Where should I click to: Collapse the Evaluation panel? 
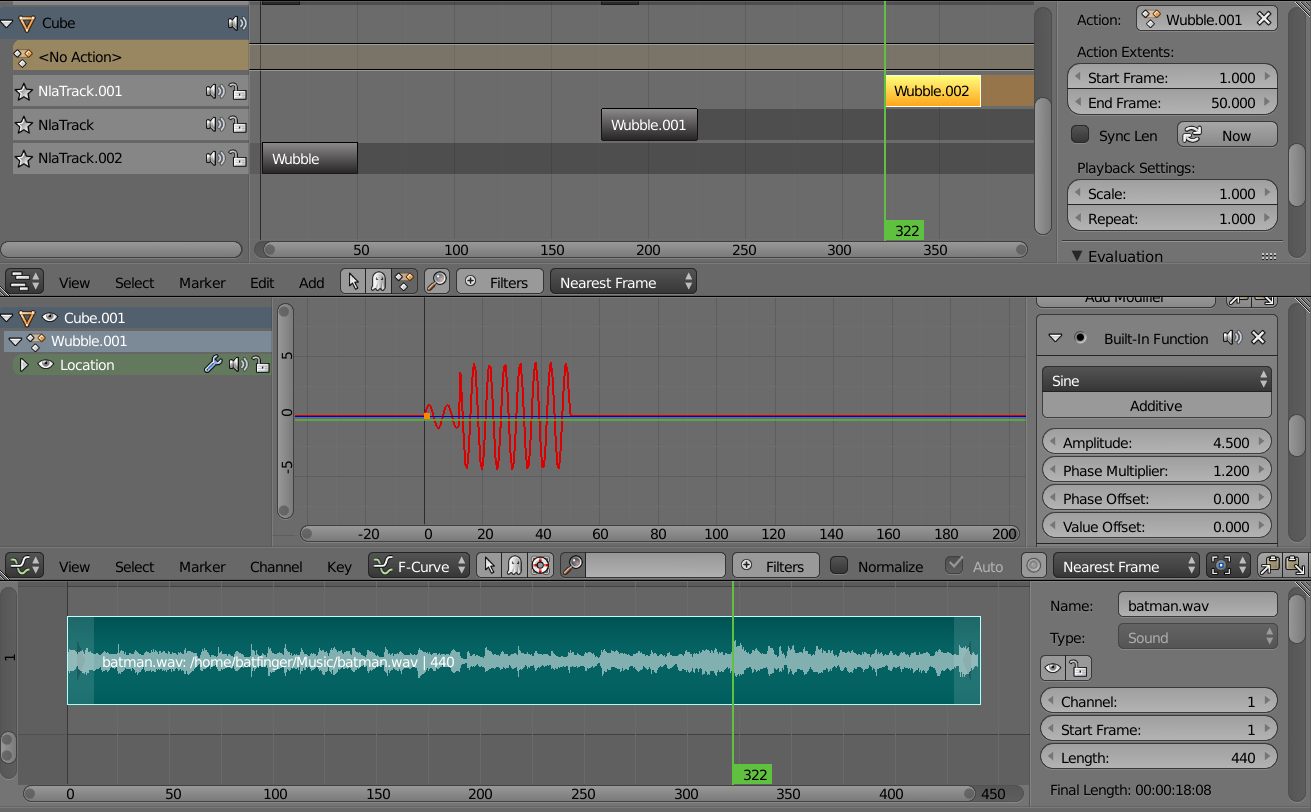[1077, 256]
